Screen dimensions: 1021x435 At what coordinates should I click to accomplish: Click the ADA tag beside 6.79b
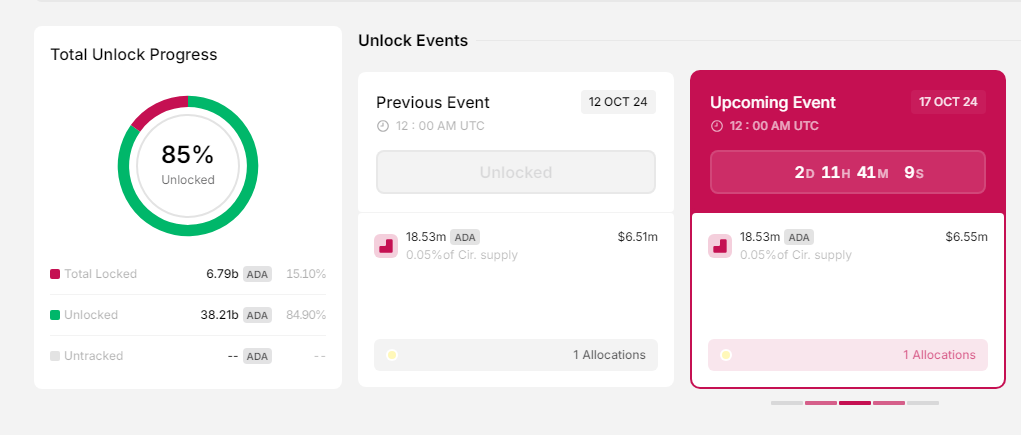pos(257,274)
